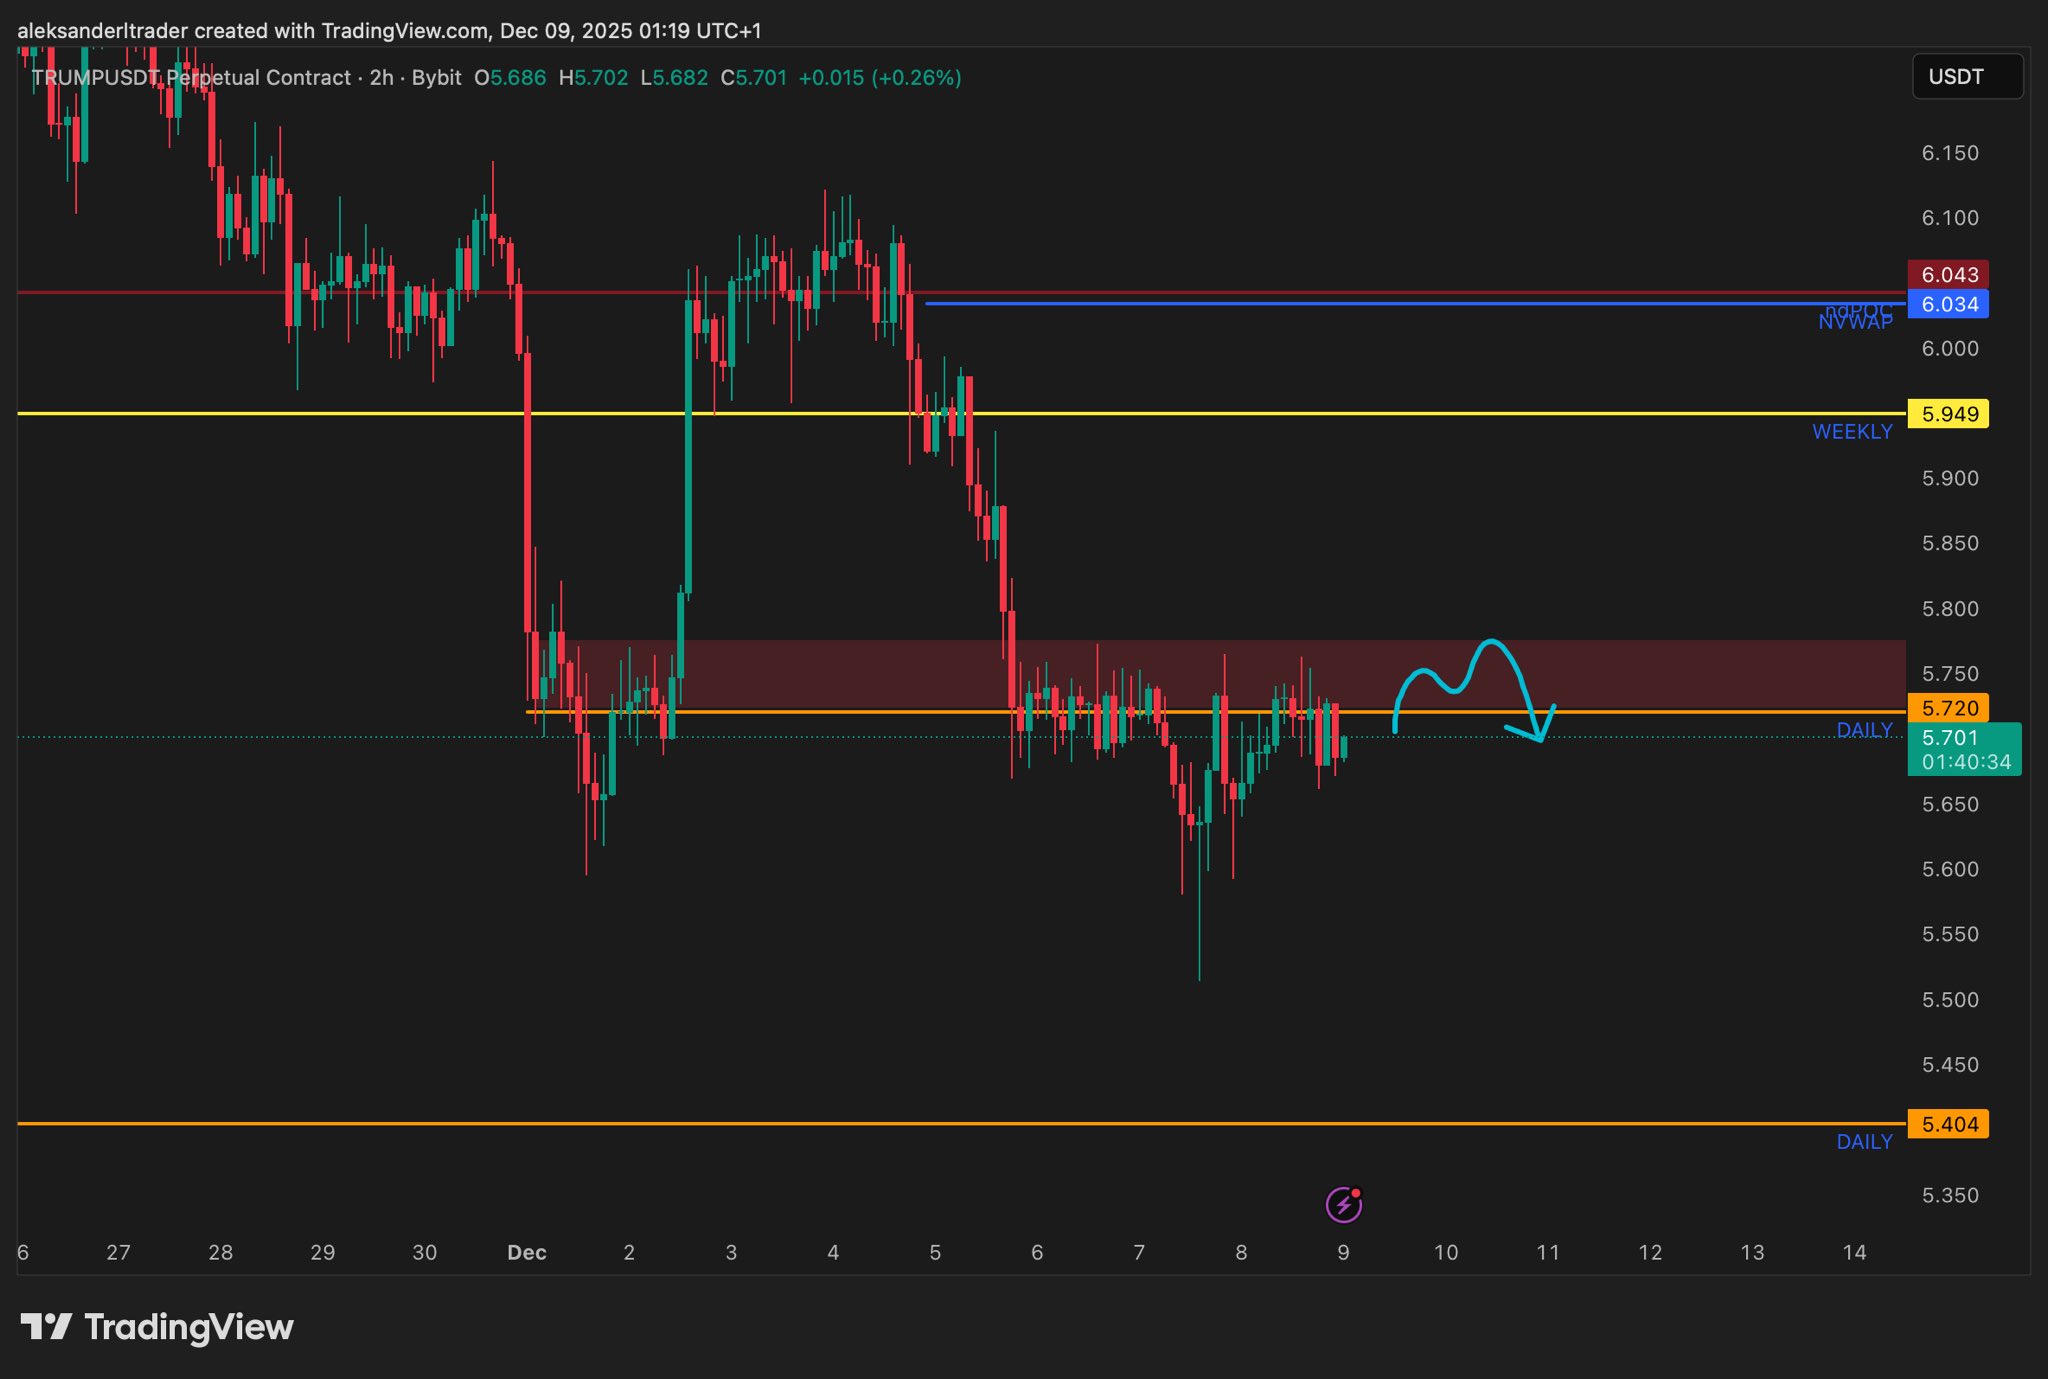Click the Dec label on the time axis
2048x1379 pixels.
(527, 1252)
